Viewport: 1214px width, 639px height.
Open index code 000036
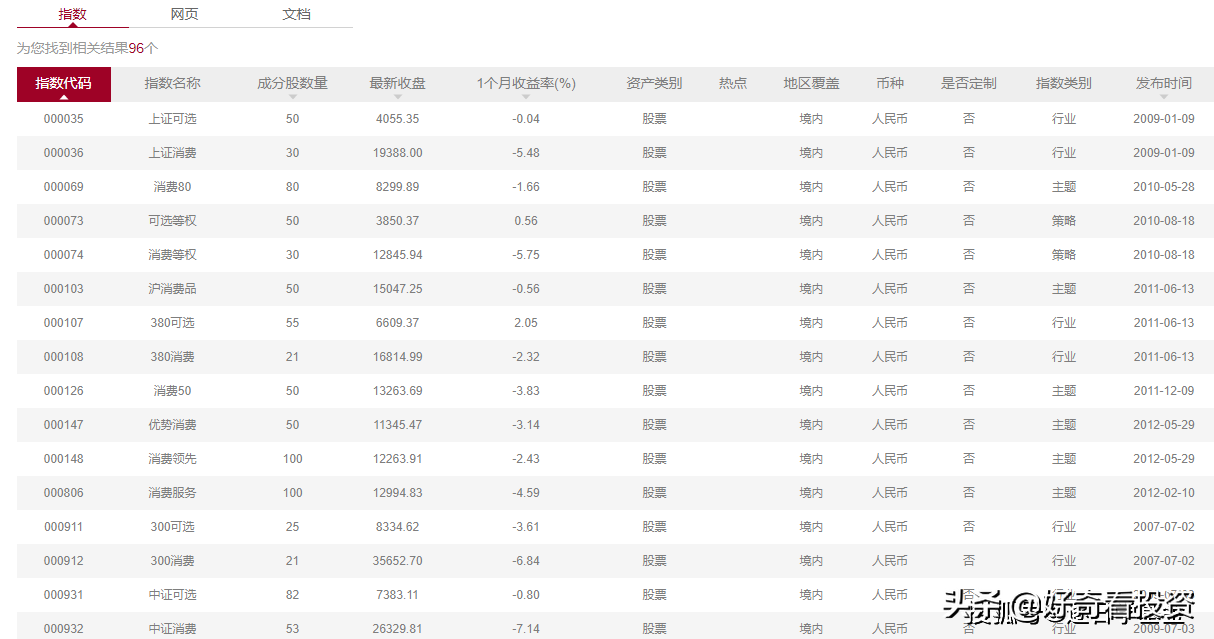tap(63, 153)
